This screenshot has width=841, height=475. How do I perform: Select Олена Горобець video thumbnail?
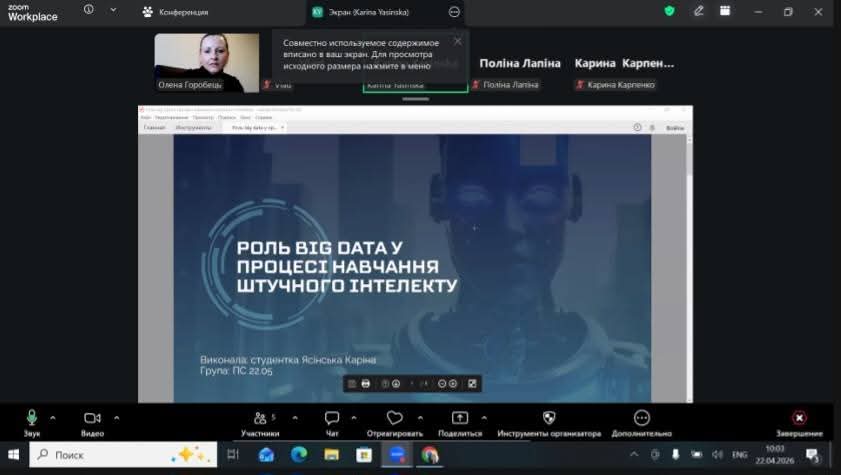pyautogui.click(x=207, y=62)
